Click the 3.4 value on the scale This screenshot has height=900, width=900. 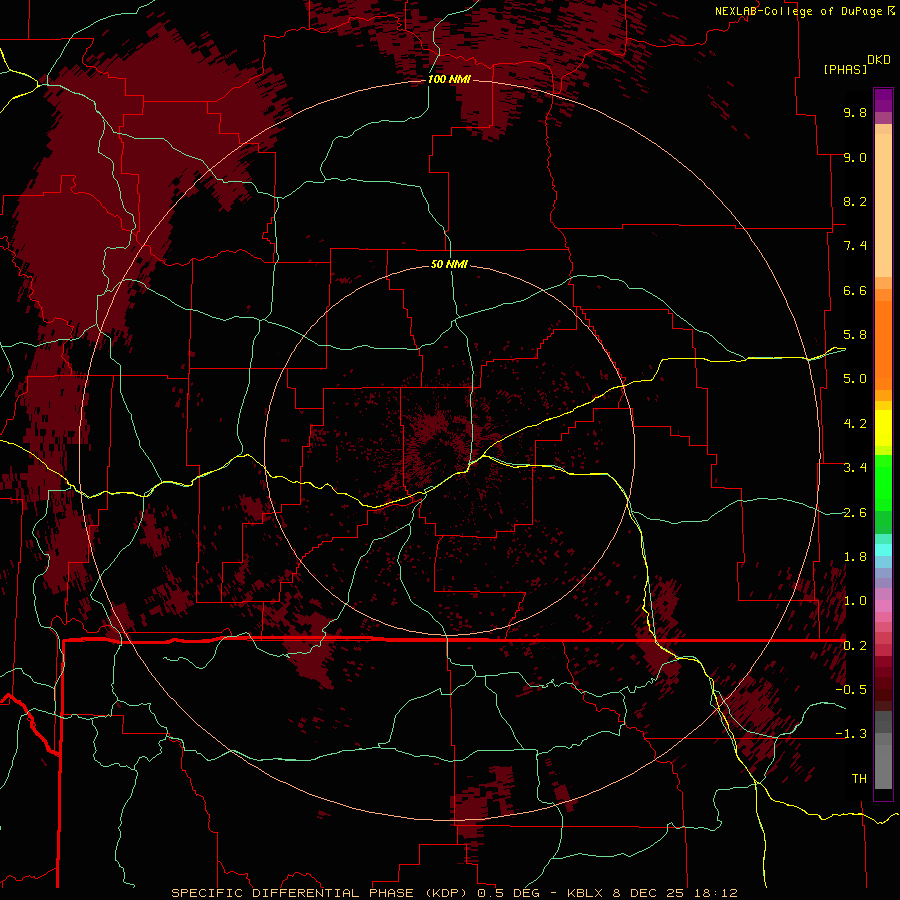[855, 468]
